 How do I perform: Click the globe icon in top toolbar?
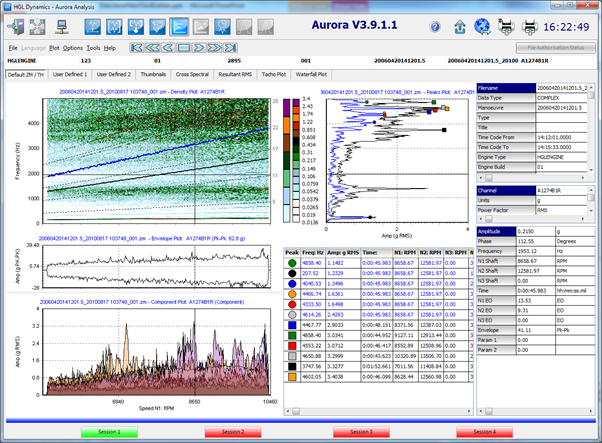[482, 26]
